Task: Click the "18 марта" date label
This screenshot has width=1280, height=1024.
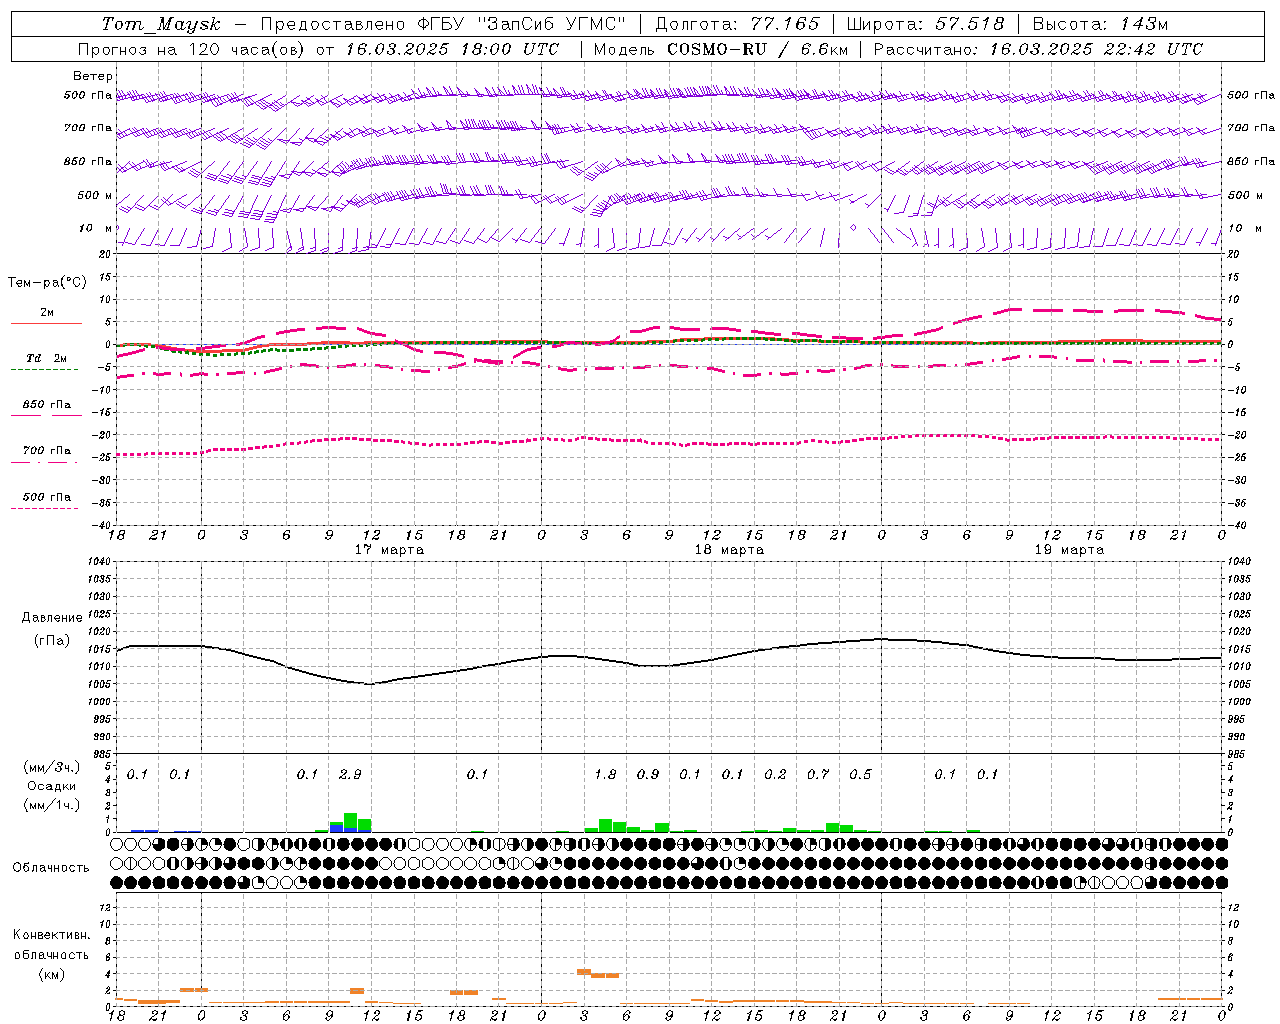Action: 729,550
